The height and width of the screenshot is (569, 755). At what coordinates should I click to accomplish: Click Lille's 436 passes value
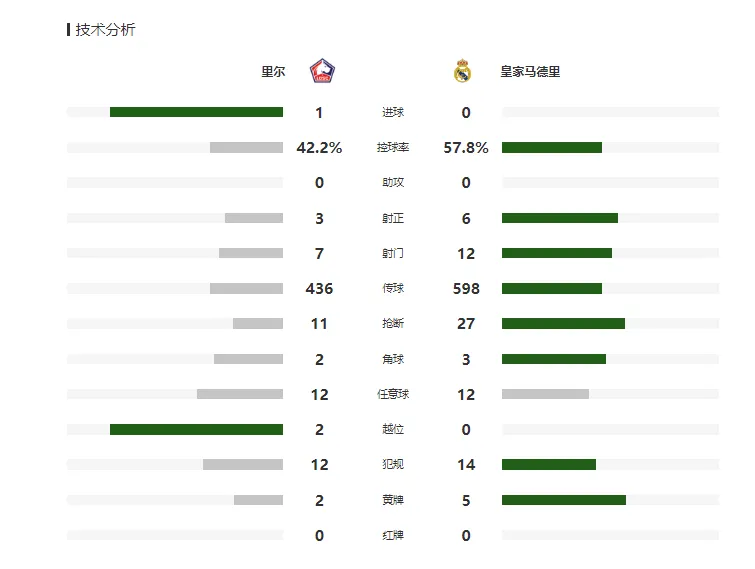tap(319, 289)
